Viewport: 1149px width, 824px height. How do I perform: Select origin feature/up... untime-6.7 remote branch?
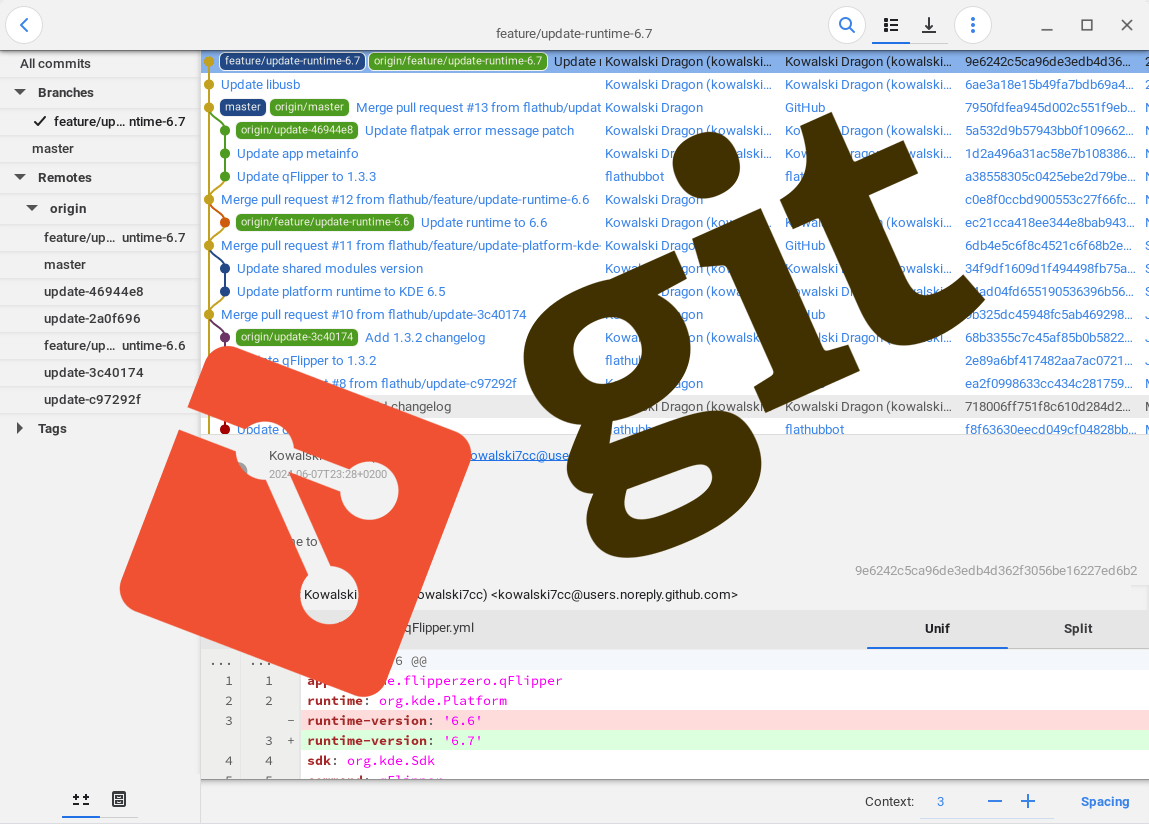[100, 238]
